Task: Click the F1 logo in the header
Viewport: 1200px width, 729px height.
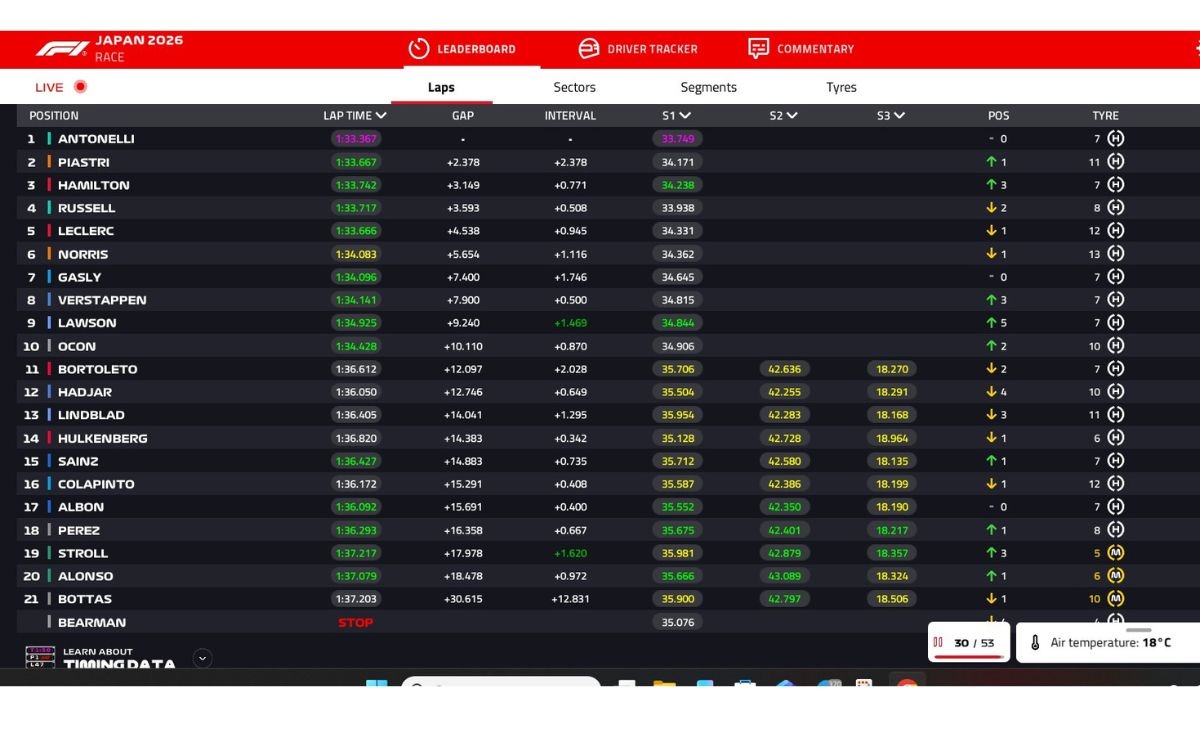Action: pyautogui.click(x=62, y=49)
